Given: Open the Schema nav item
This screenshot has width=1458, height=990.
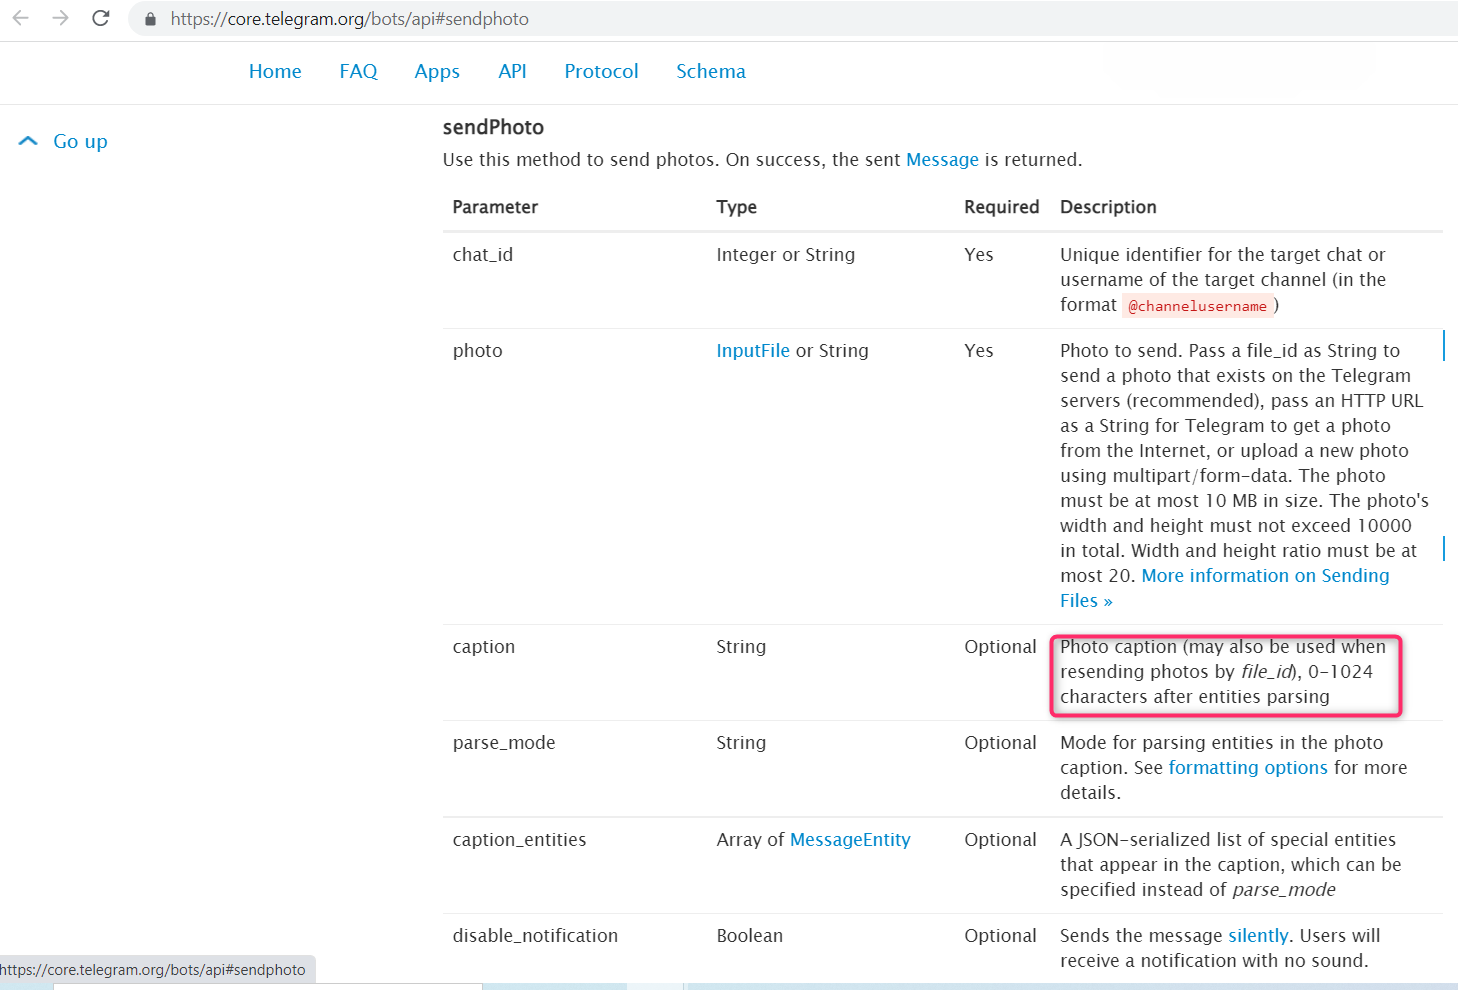Looking at the screenshot, I should pyautogui.click(x=711, y=71).
